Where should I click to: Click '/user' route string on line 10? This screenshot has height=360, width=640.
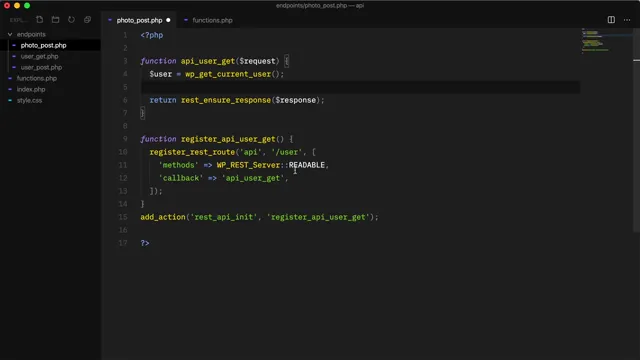287,152
